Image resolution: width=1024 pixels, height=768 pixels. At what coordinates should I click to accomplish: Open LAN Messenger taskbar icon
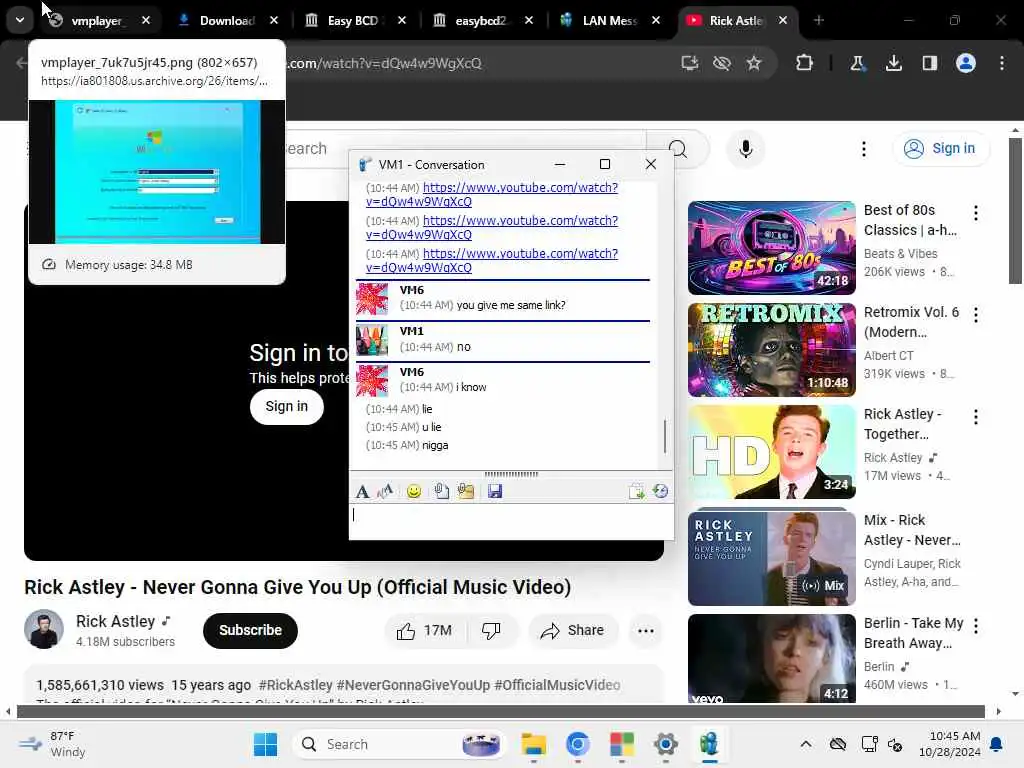tap(709, 744)
